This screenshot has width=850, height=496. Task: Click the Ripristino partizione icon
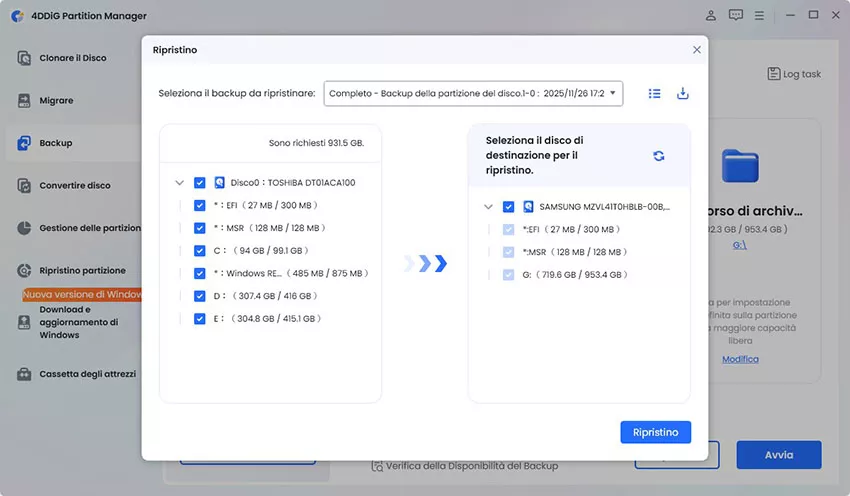pos(24,270)
